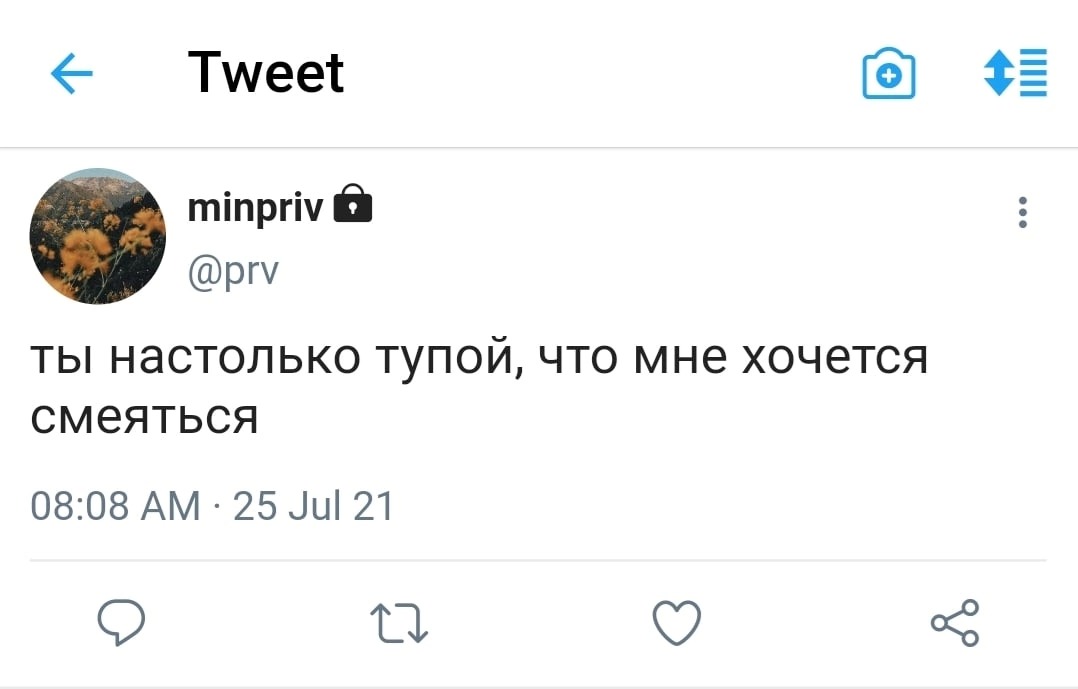Viewport: 1078px width, 689px height.
Task: Click the word "смеяться" in the tweet
Action: point(145,416)
